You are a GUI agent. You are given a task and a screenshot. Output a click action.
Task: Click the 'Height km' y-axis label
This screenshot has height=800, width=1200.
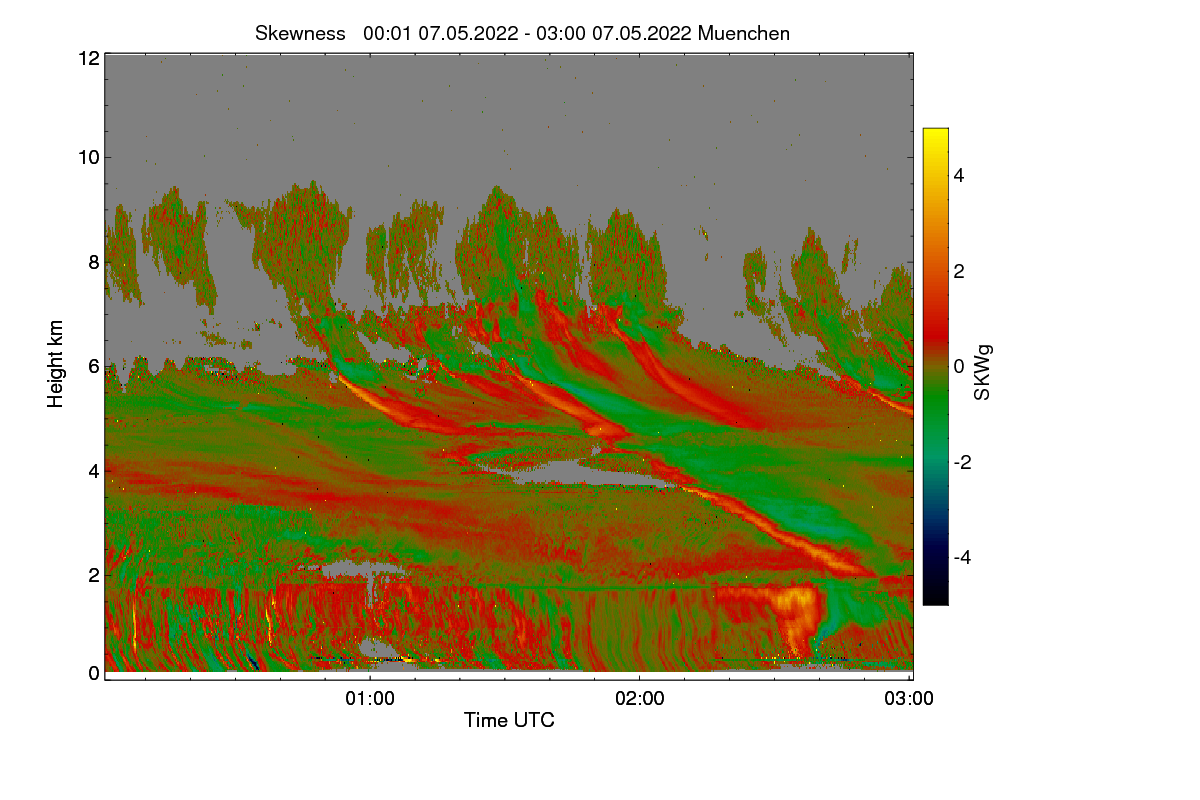(56, 364)
